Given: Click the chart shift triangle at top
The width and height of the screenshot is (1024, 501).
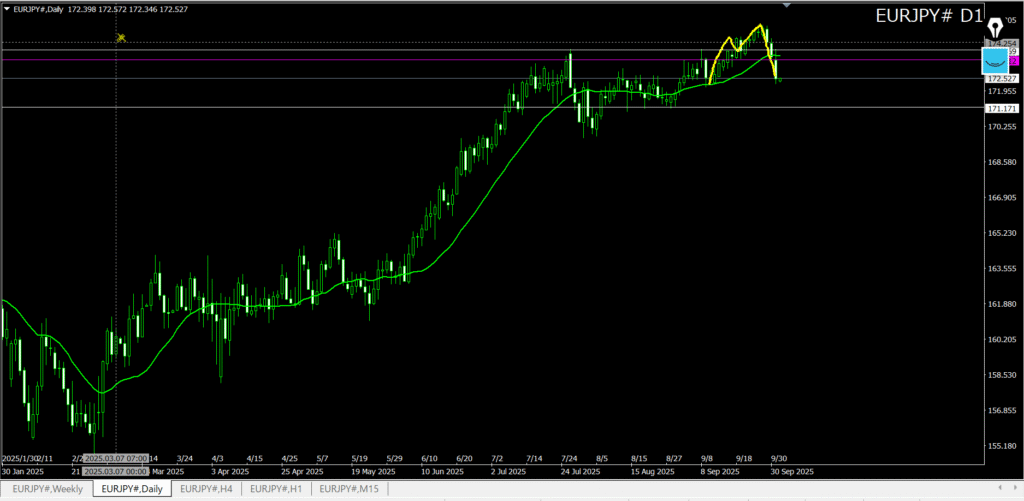Looking at the screenshot, I should (x=791, y=6).
